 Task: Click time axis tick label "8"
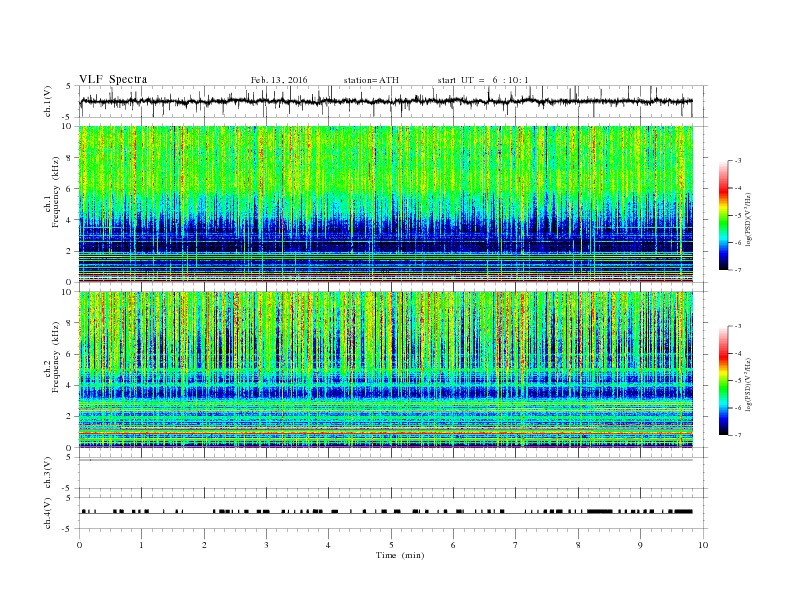578,545
